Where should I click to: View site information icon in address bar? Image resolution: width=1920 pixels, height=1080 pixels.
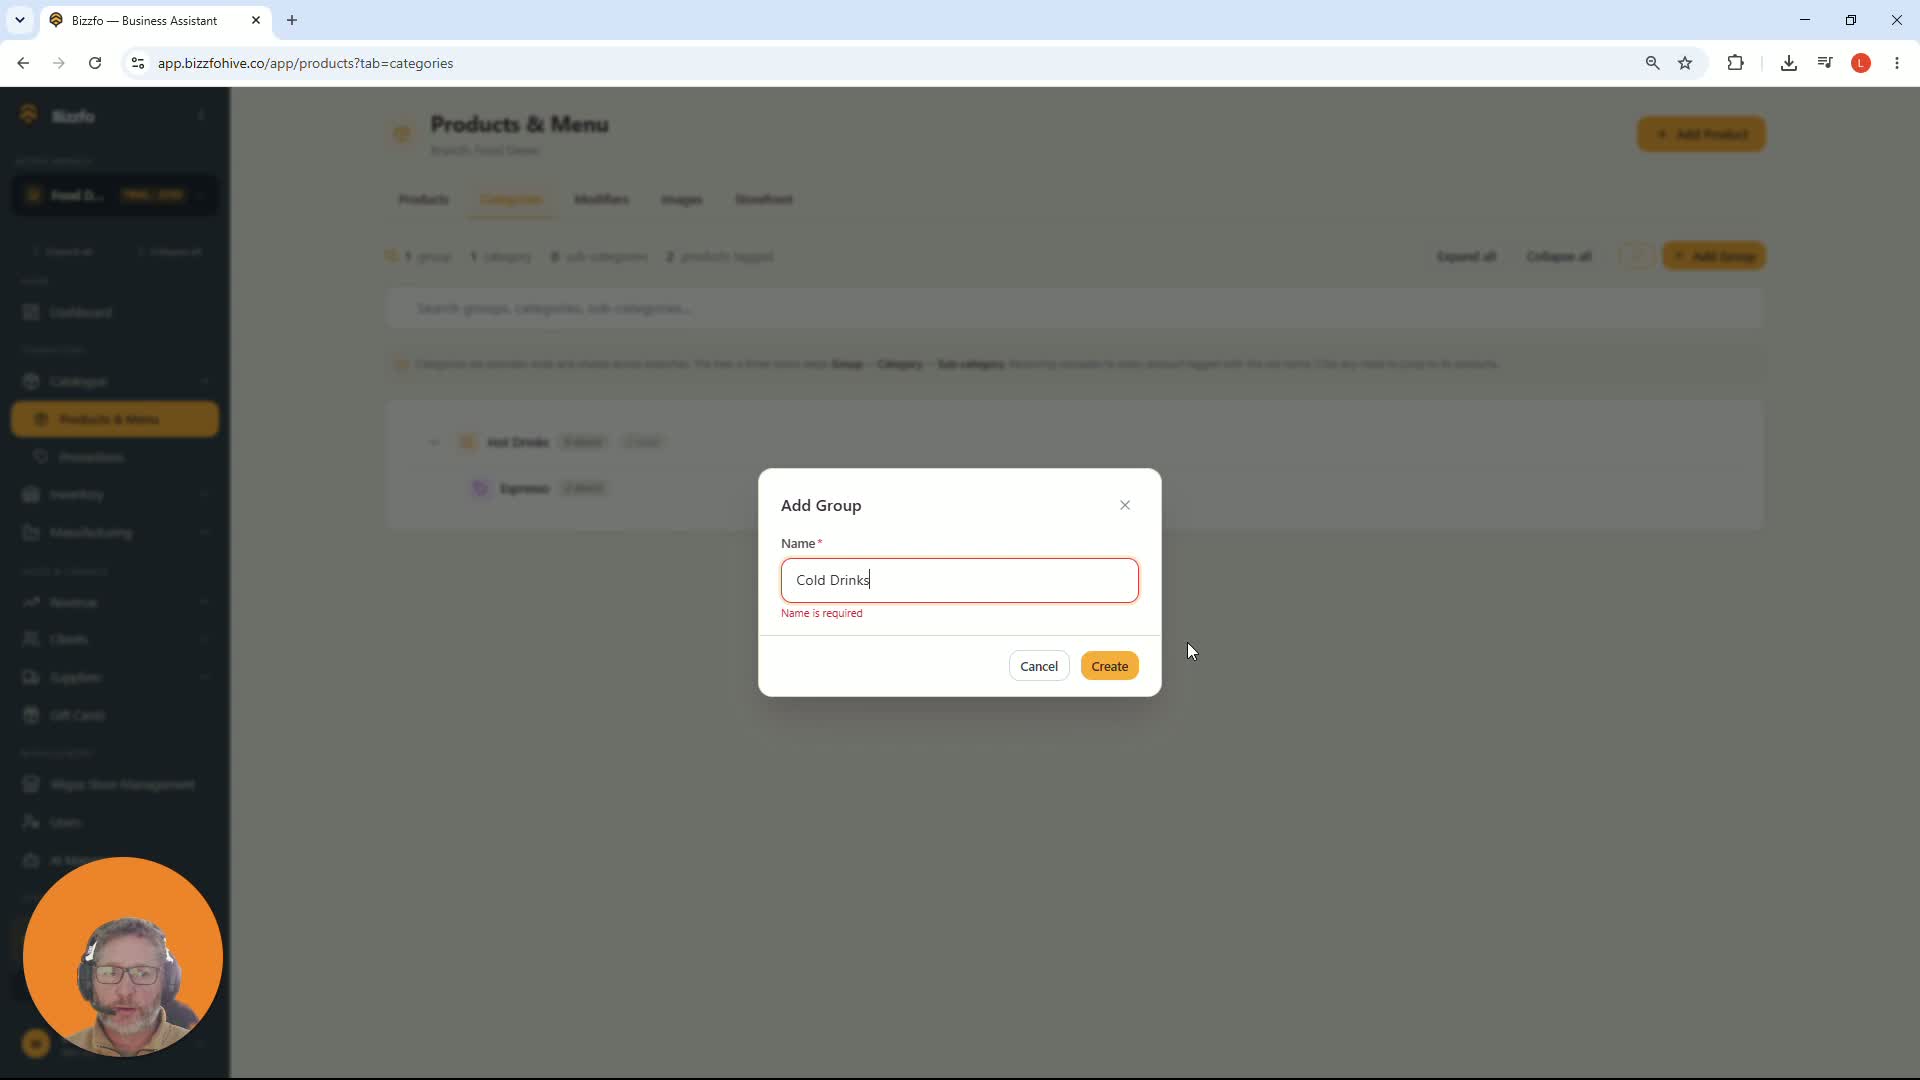(x=138, y=63)
